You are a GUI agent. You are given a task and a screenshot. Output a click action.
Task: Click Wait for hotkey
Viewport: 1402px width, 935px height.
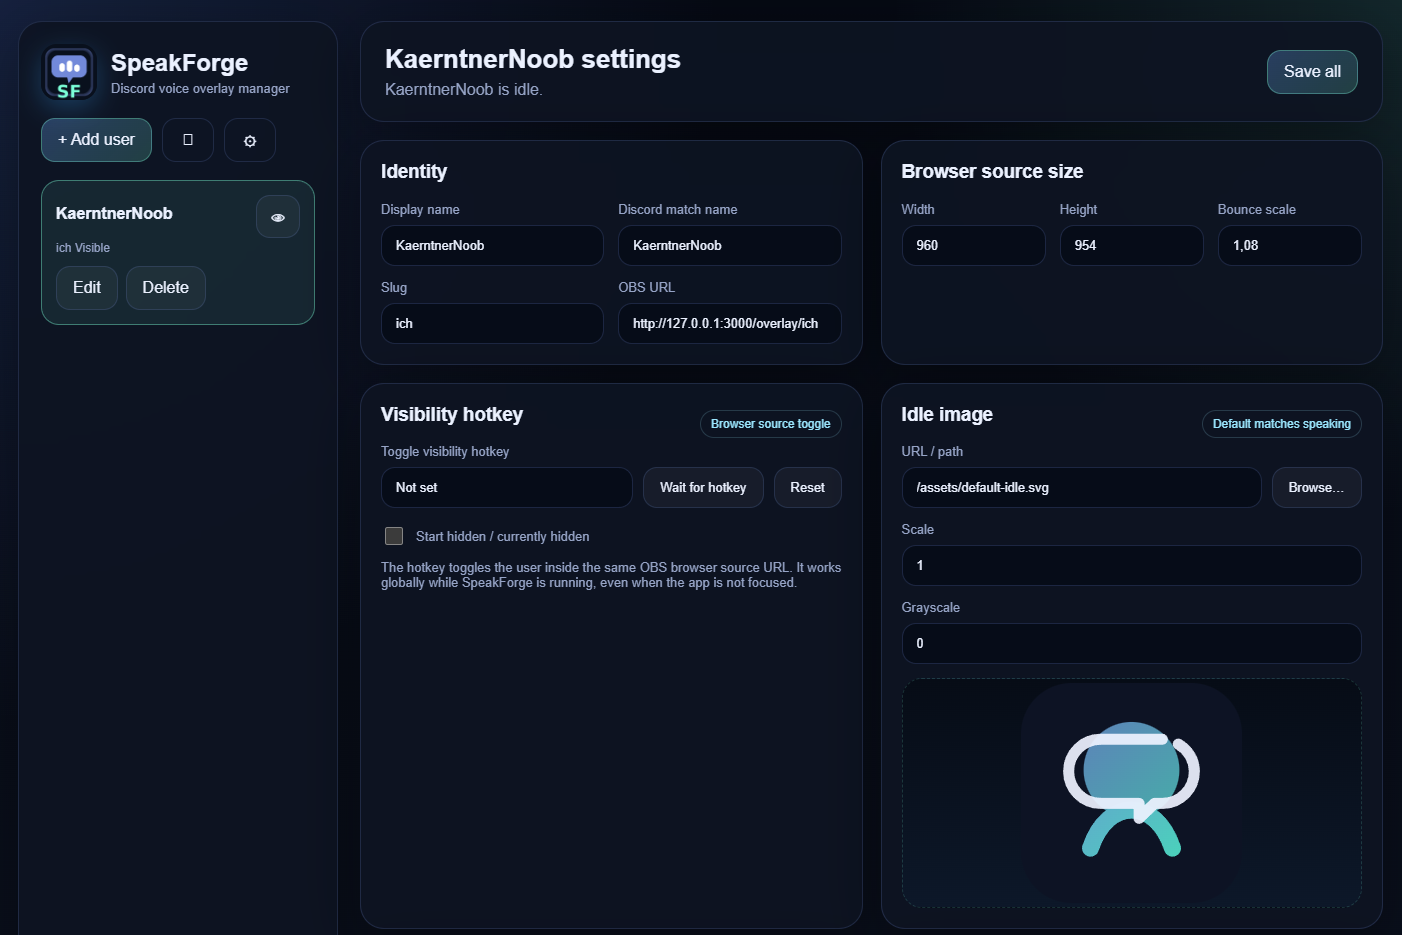703,487
